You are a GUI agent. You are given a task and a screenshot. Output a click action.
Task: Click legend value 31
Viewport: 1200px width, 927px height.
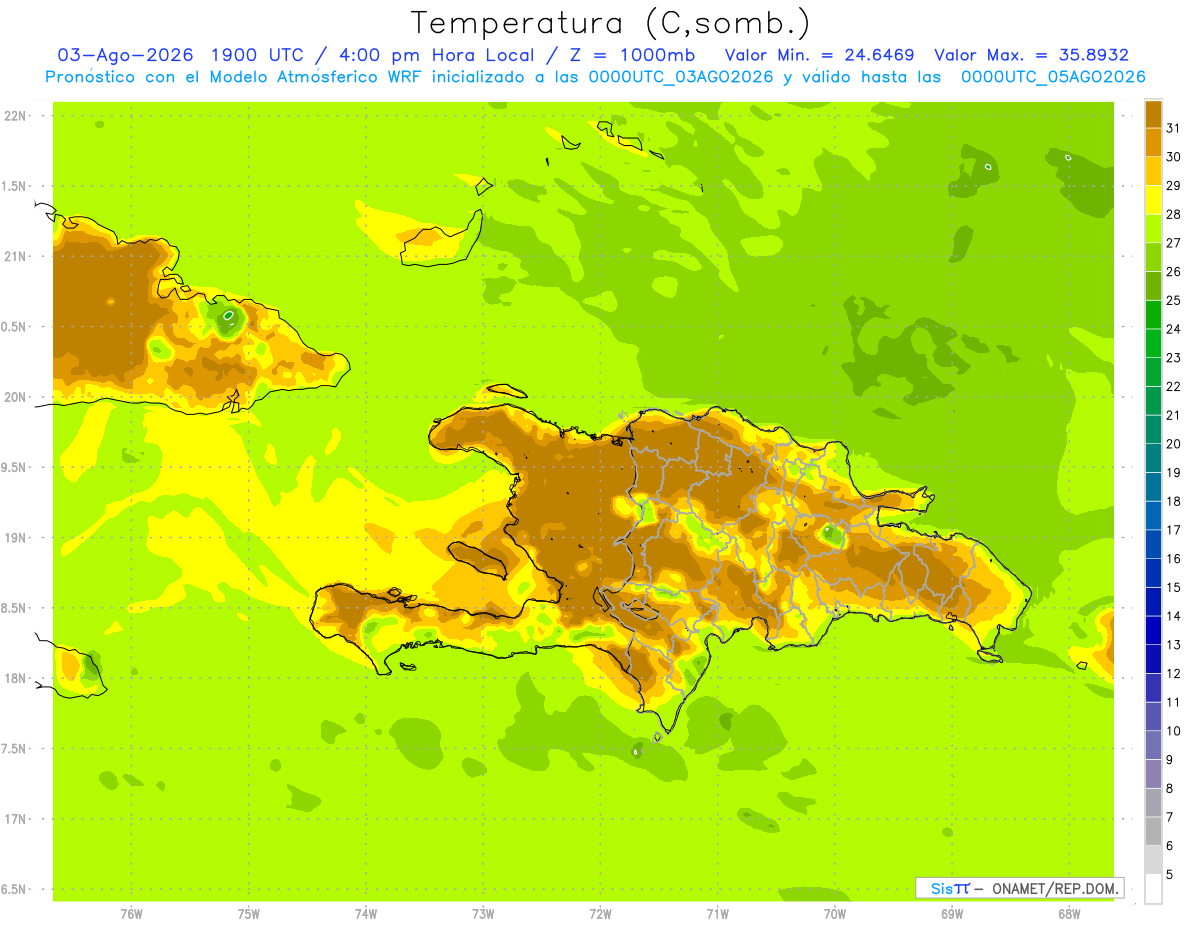[1174, 128]
